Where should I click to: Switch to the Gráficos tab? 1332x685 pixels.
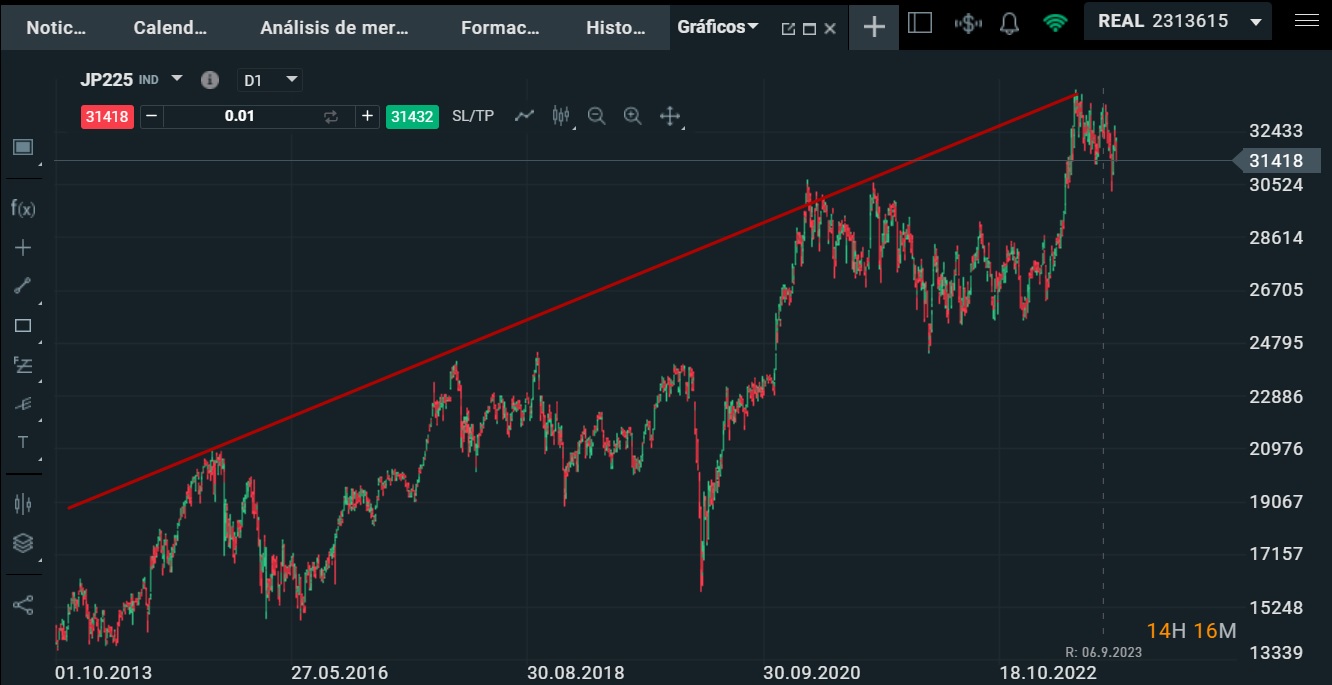tap(712, 27)
